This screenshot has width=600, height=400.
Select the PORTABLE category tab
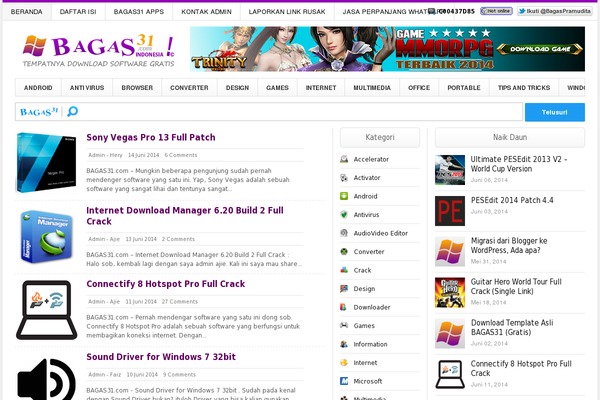464,88
